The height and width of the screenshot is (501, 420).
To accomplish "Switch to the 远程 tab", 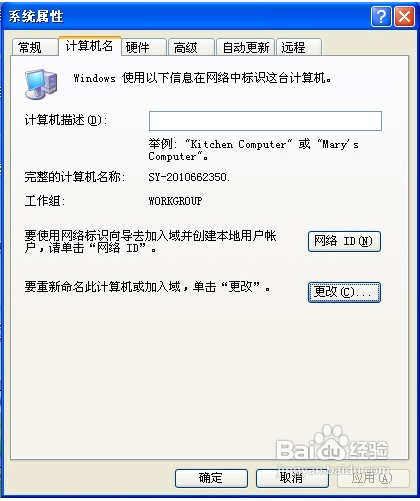I will (299, 47).
